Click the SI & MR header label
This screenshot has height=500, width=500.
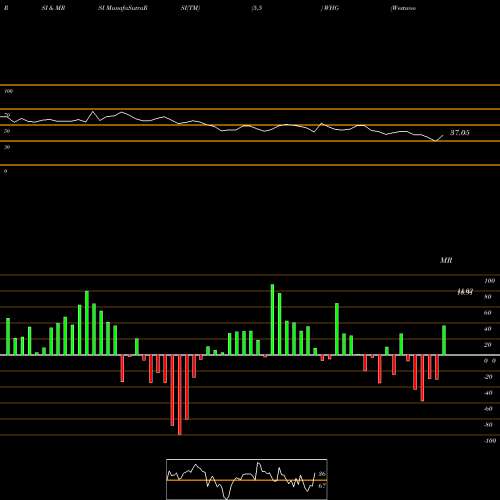(53, 8)
